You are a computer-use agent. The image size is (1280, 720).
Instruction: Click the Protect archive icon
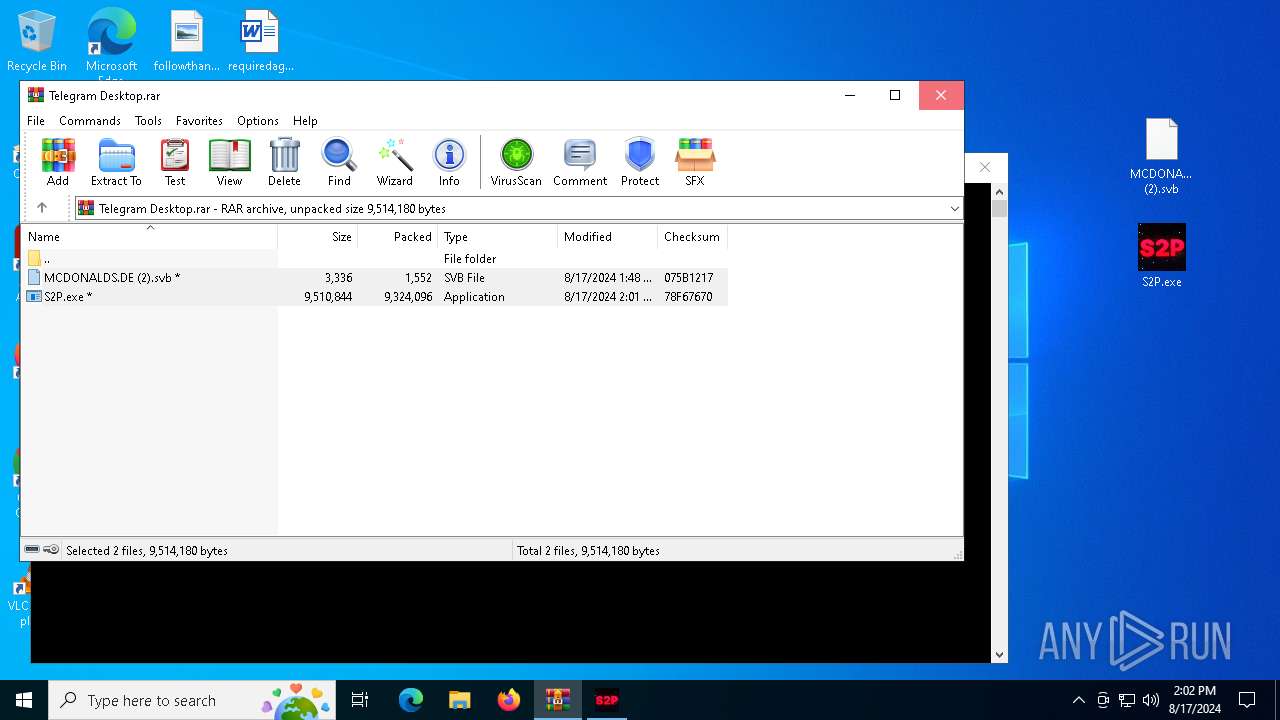(640, 162)
